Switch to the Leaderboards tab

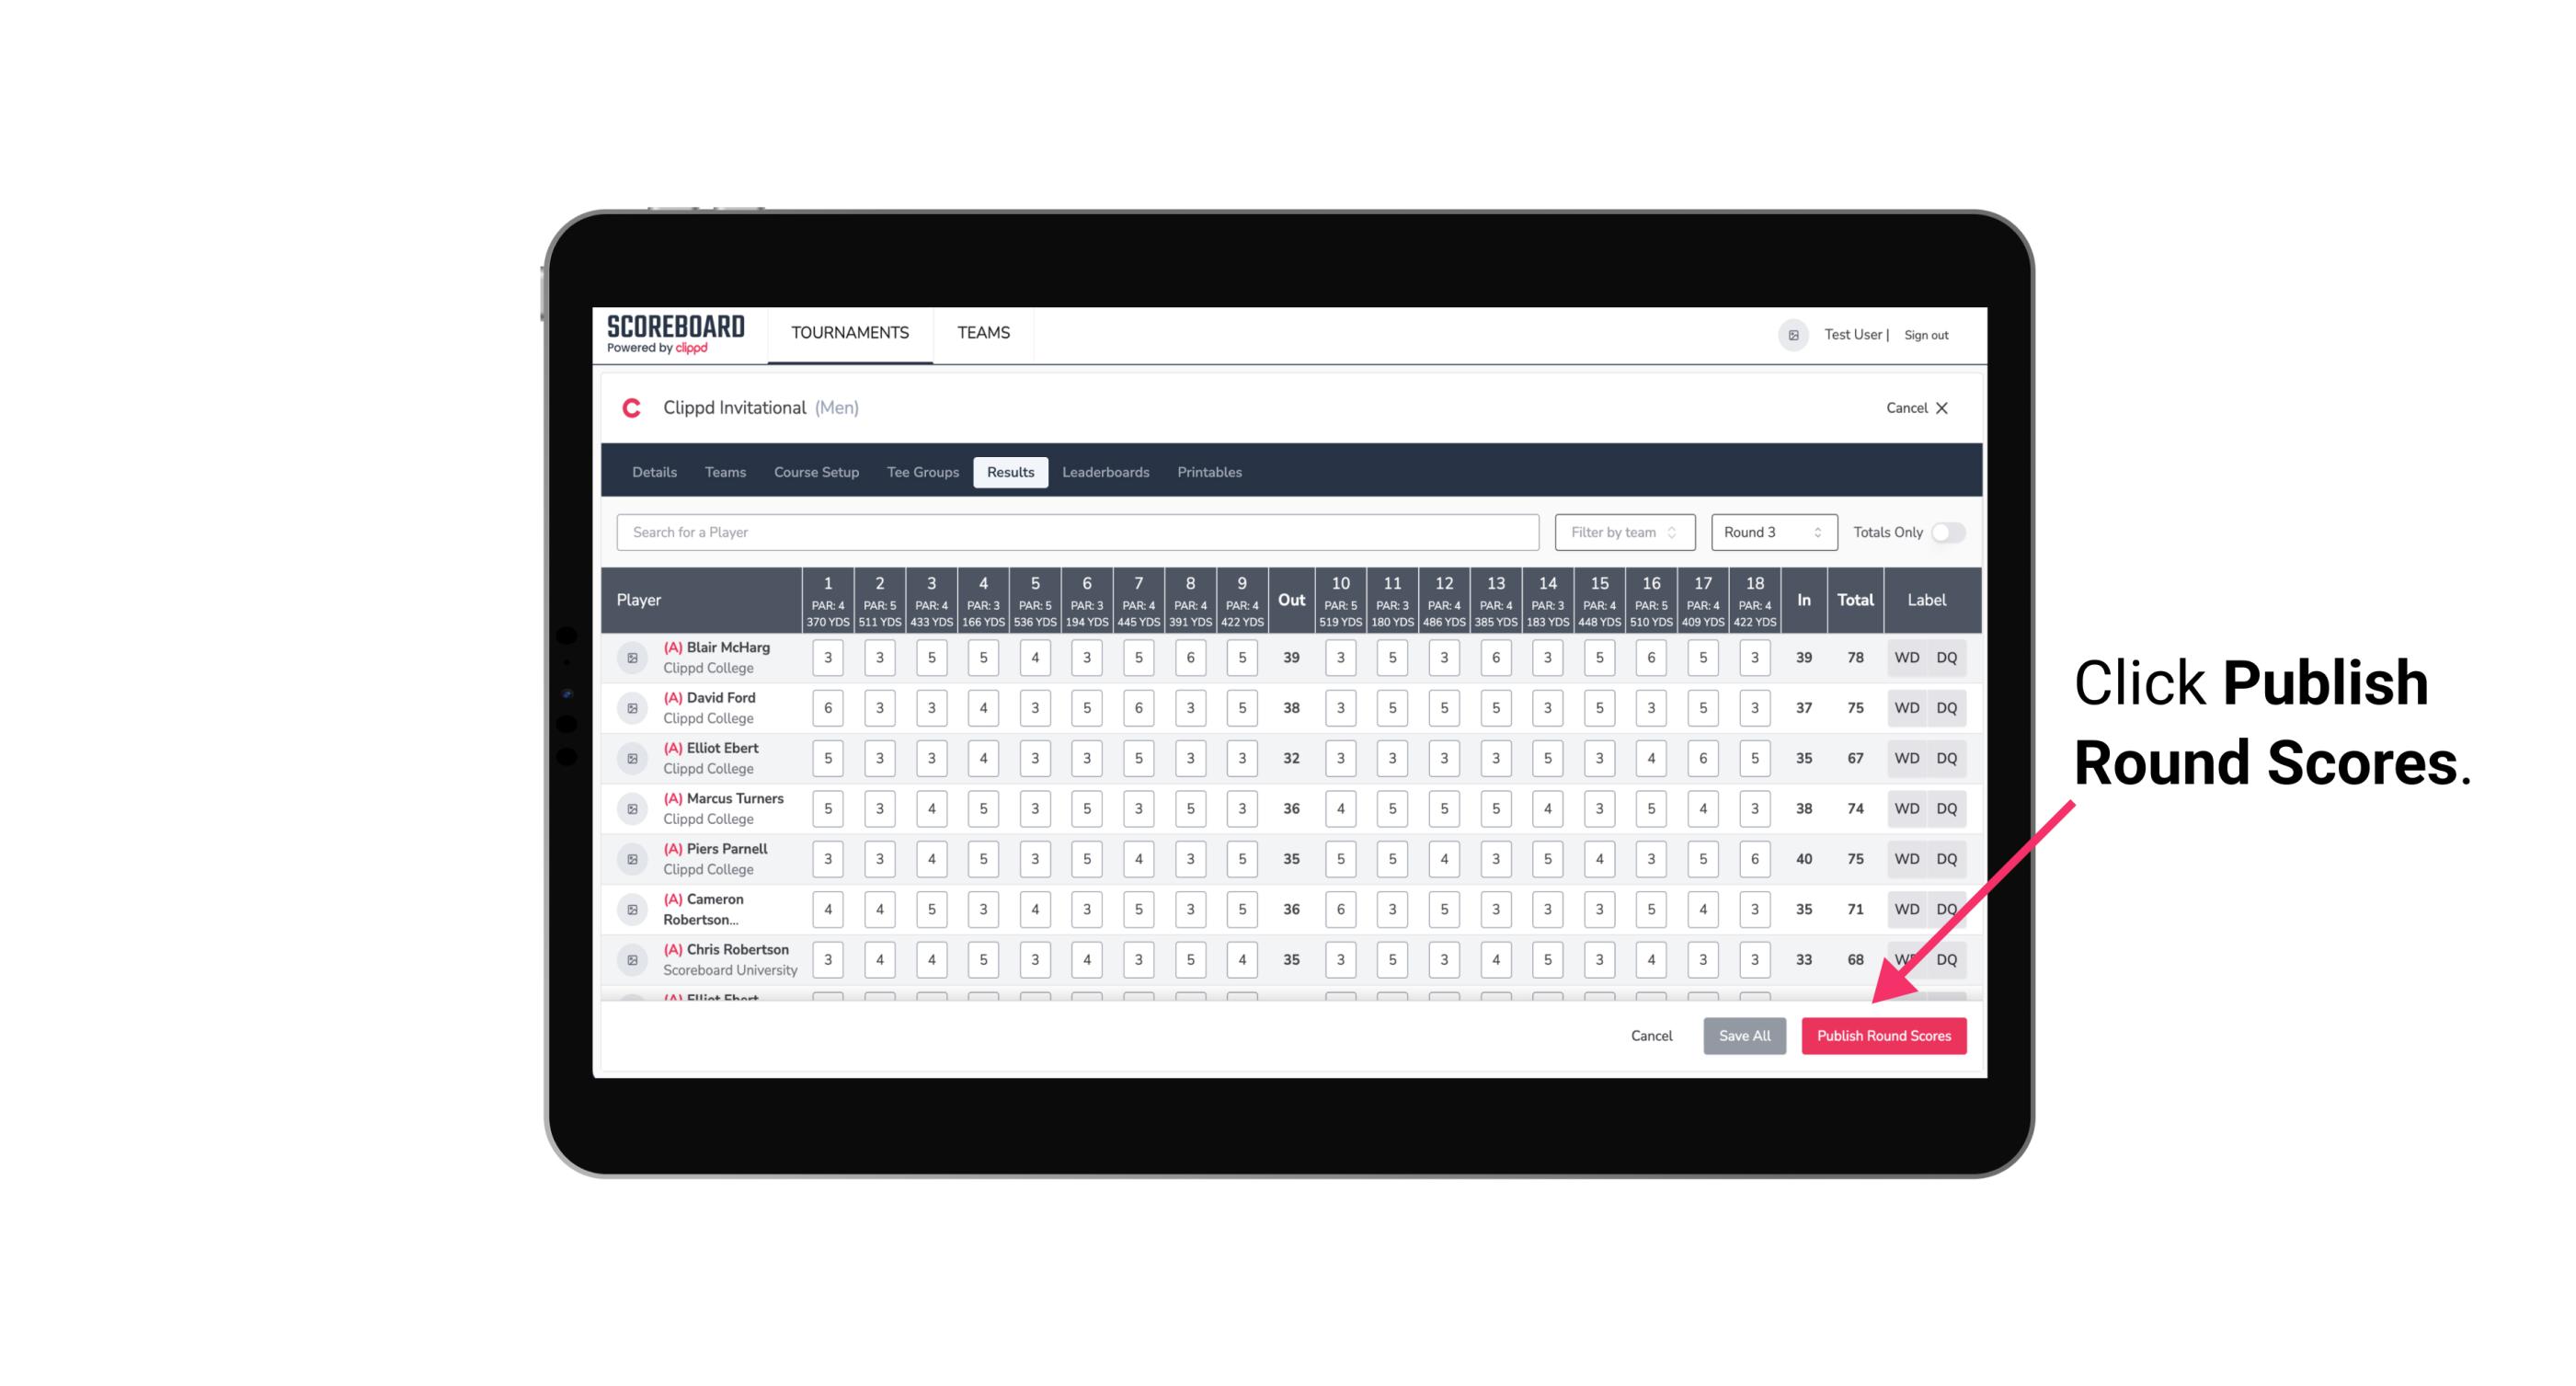pos(1105,473)
